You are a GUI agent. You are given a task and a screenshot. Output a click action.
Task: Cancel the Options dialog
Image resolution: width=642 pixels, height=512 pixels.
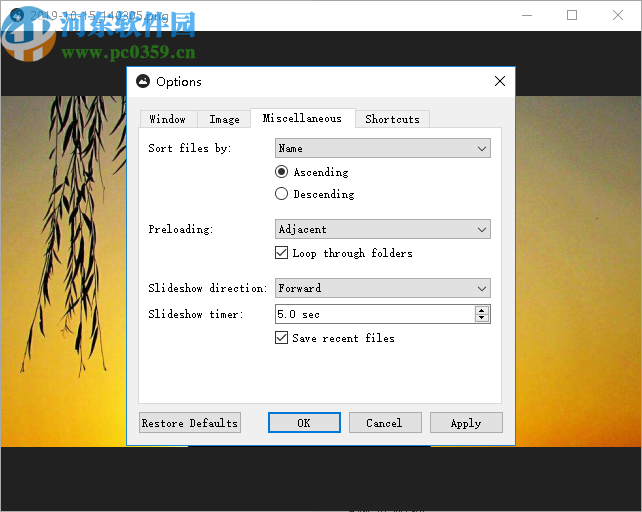coord(385,423)
